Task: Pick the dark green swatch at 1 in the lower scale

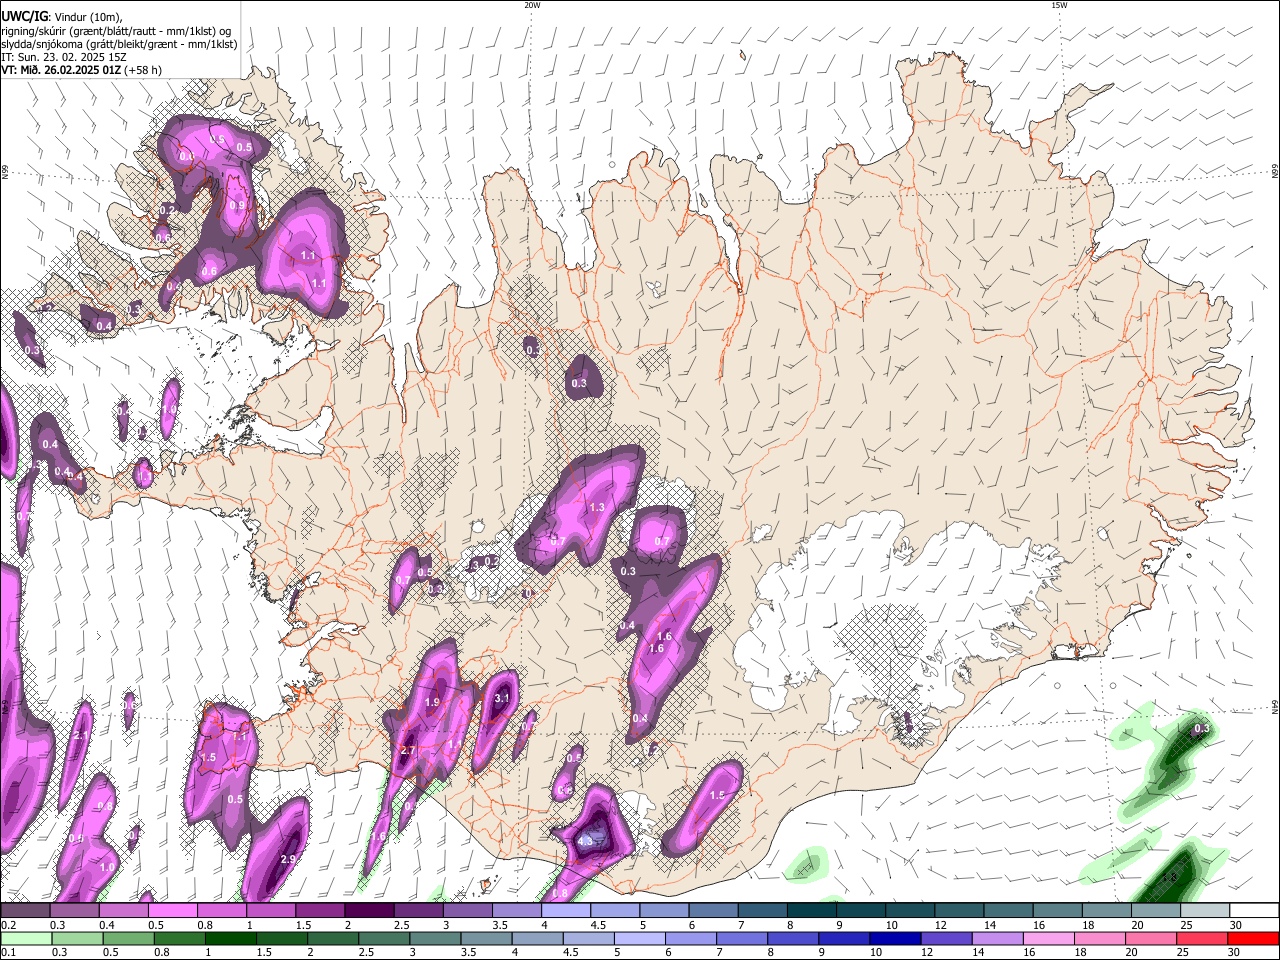Action: [230, 938]
